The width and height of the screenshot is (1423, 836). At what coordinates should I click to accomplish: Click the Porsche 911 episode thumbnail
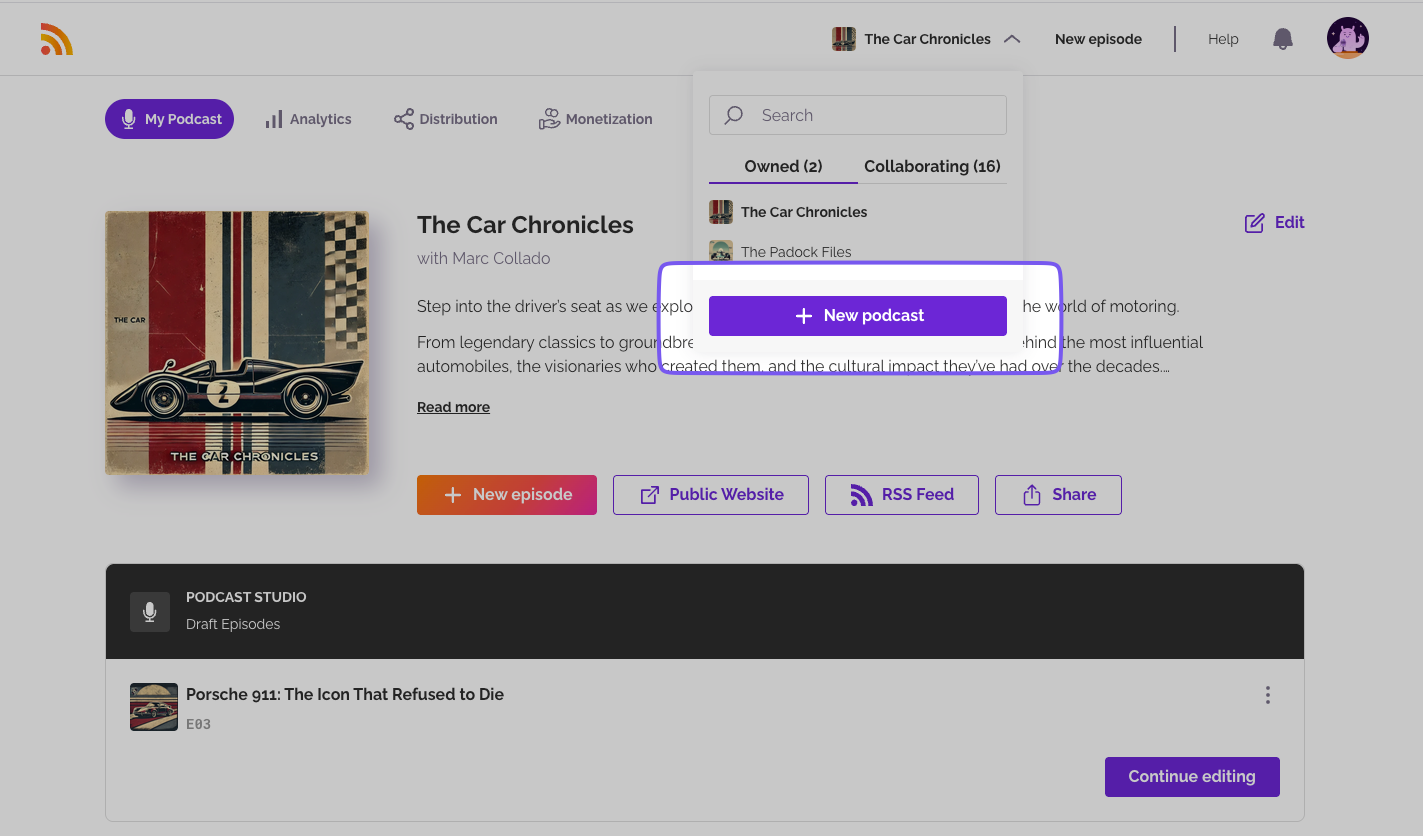154,707
